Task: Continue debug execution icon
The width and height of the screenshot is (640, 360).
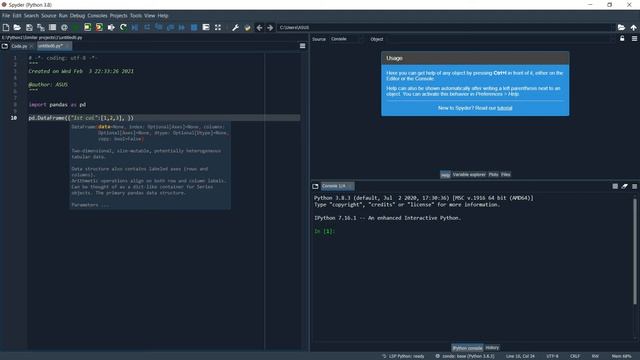Action: click(x=182, y=27)
